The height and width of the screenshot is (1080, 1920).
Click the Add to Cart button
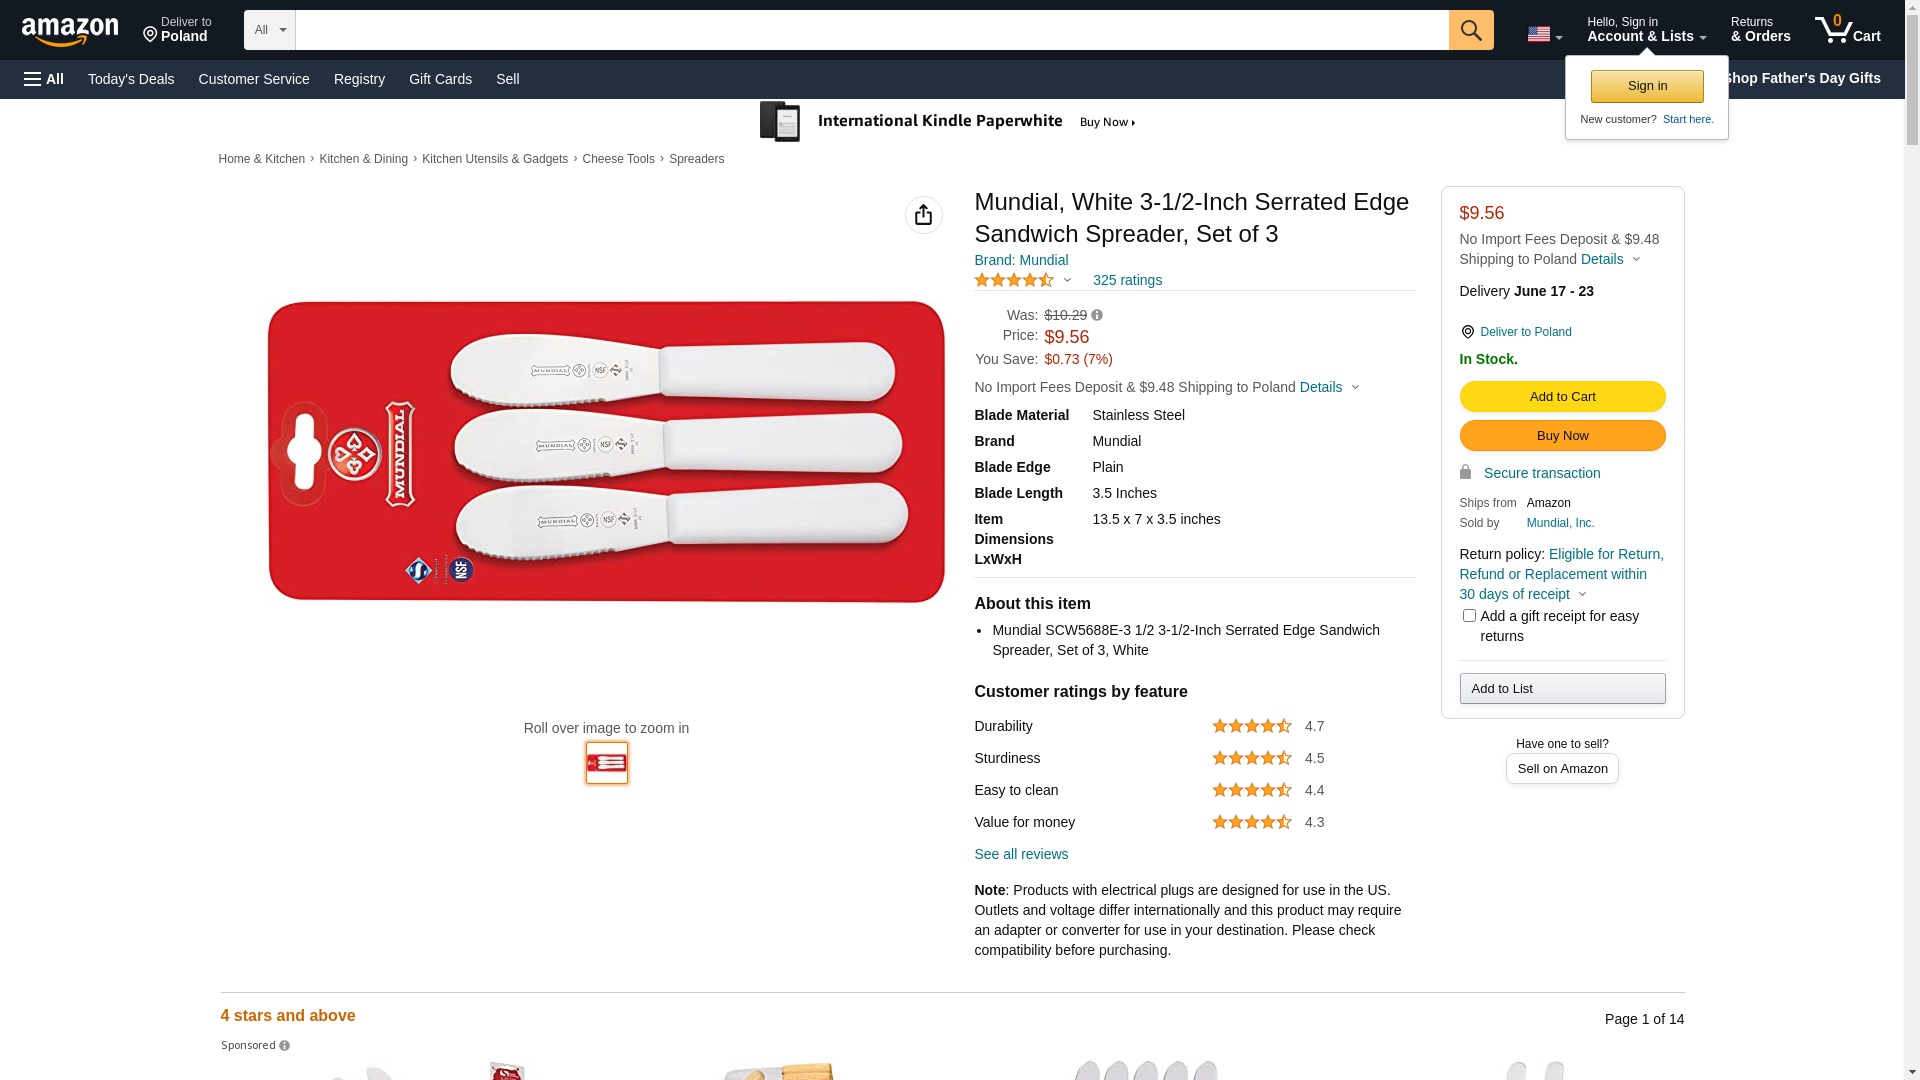tap(1562, 397)
